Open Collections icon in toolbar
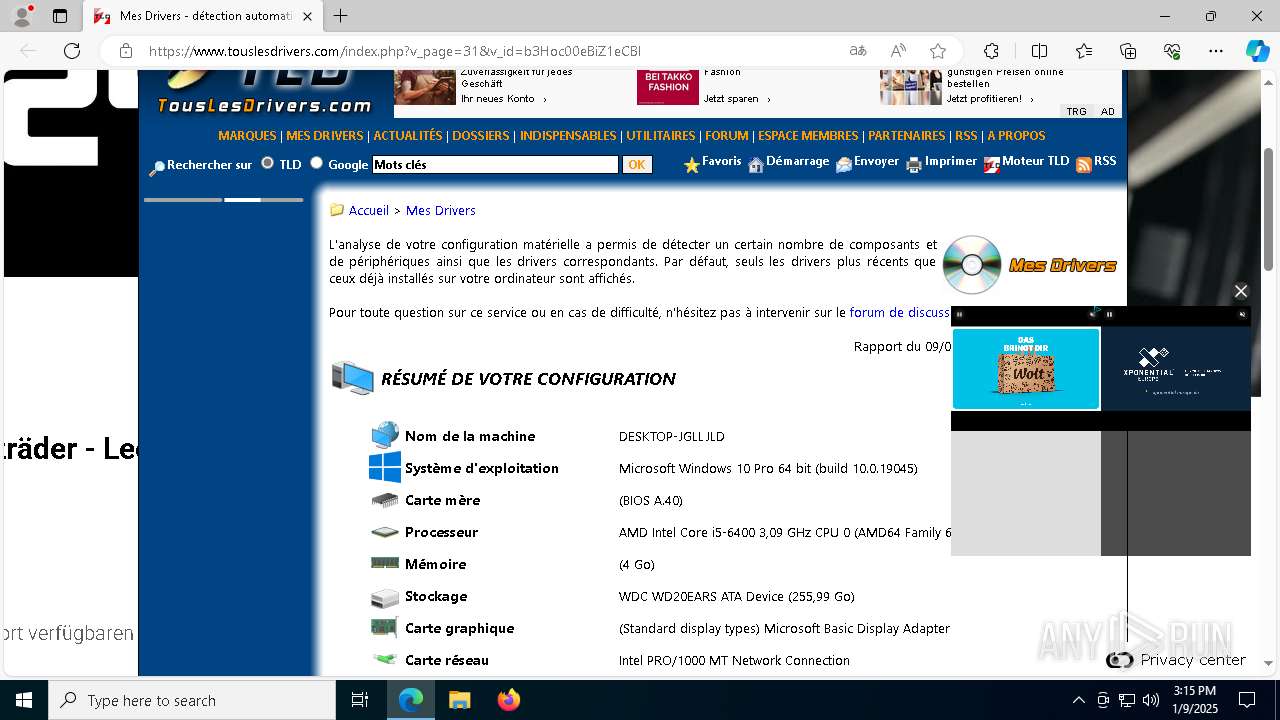The image size is (1280, 720). tap(1128, 51)
